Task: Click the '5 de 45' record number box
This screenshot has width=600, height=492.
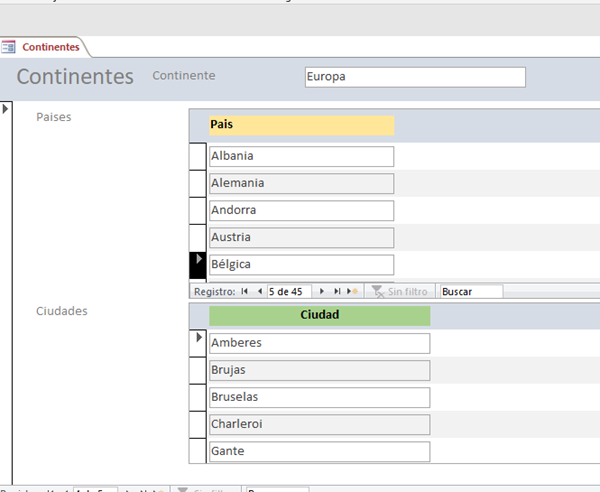Action: 289,292
